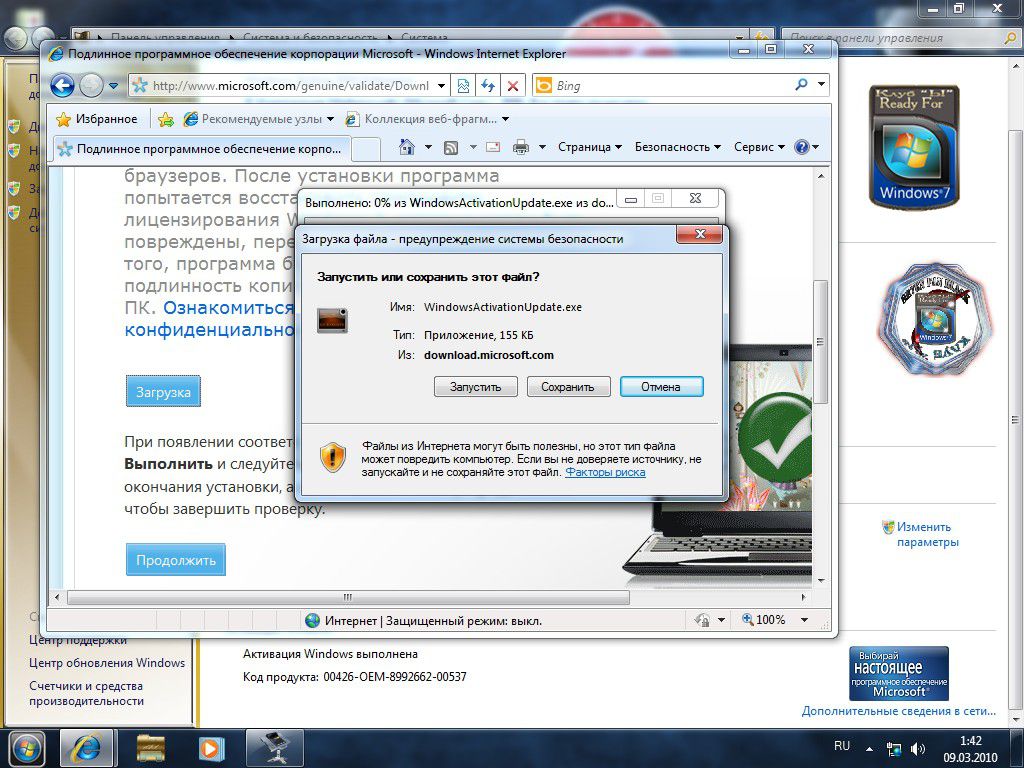Open the Сервис menu

[x=759, y=147]
